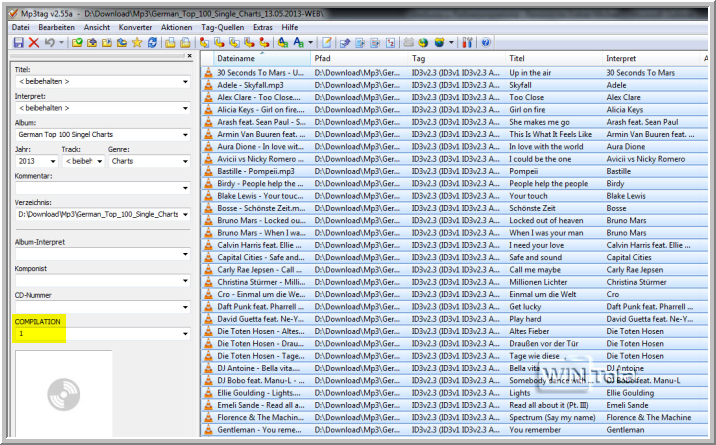Click the red X remove tag icon
Viewport: 716px width, 445px height.
pos(34,43)
